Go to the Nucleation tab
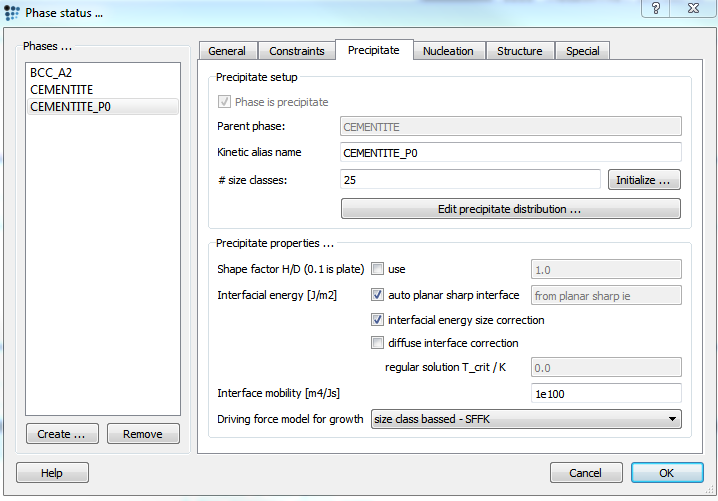The image size is (718, 501). coord(449,51)
